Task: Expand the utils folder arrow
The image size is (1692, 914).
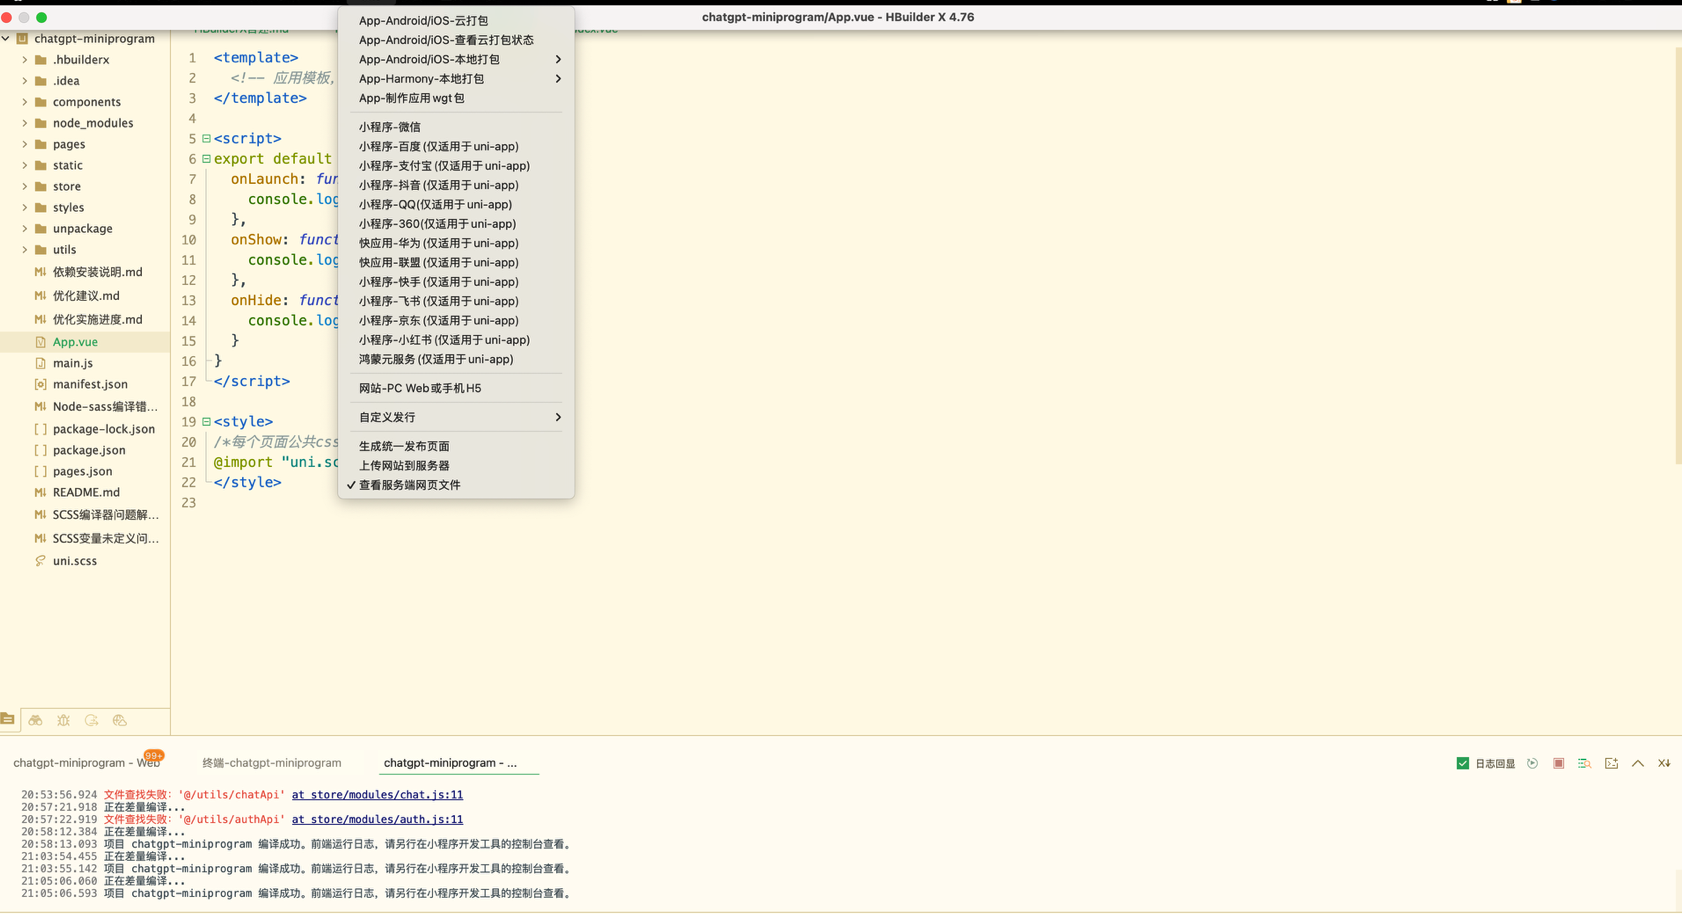Action: click(x=25, y=250)
